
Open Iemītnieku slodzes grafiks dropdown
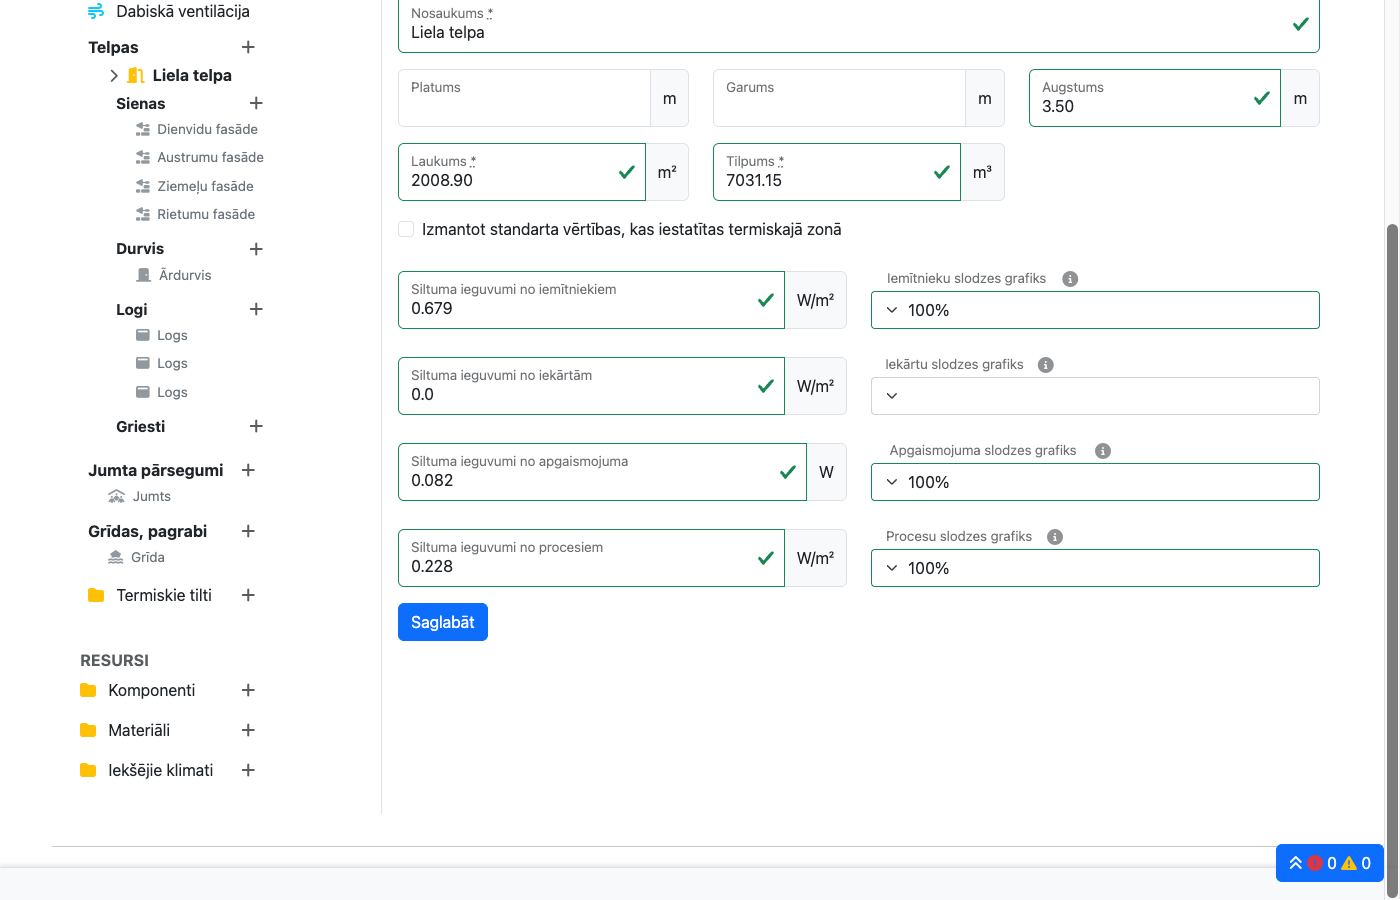tap(1095, 310)
